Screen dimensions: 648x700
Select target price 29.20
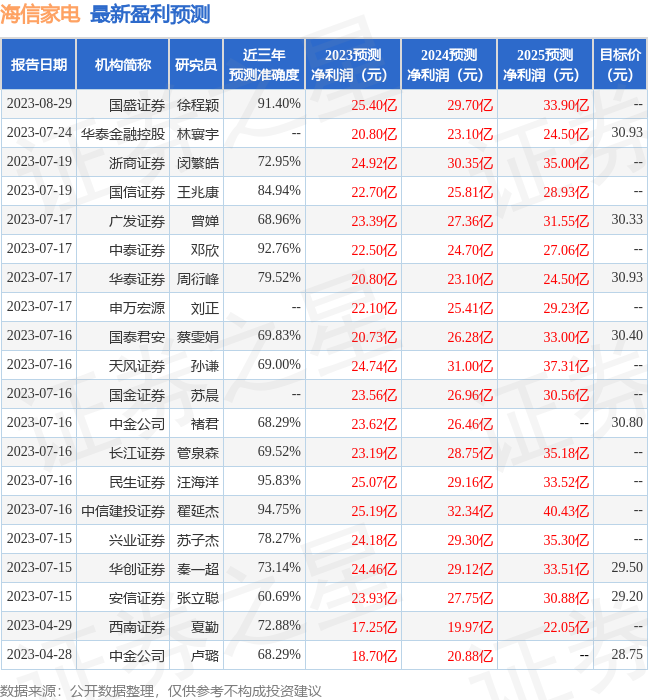tap(627, 597)
